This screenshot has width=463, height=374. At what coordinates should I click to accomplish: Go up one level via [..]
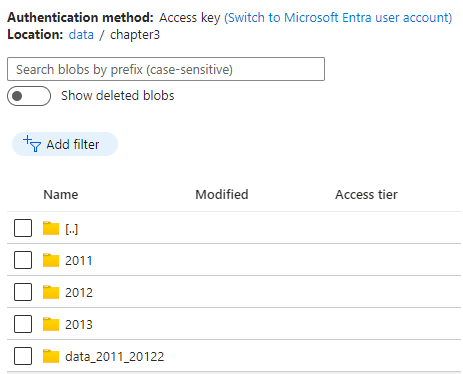[x=71, y=229]
